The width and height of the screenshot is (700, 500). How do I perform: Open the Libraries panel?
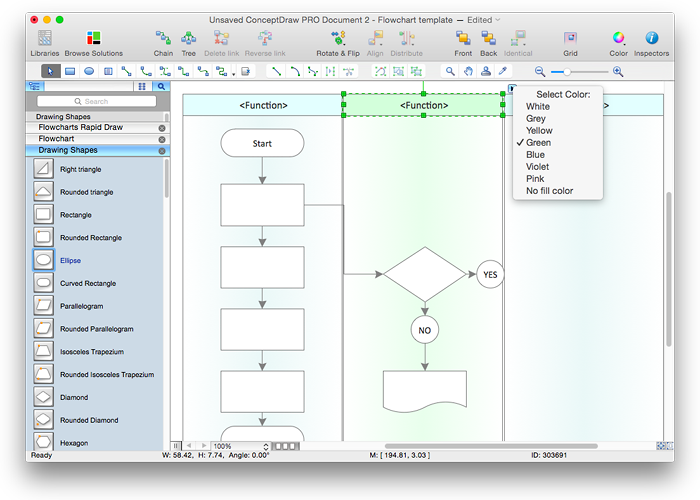click(x=45, y=43)
